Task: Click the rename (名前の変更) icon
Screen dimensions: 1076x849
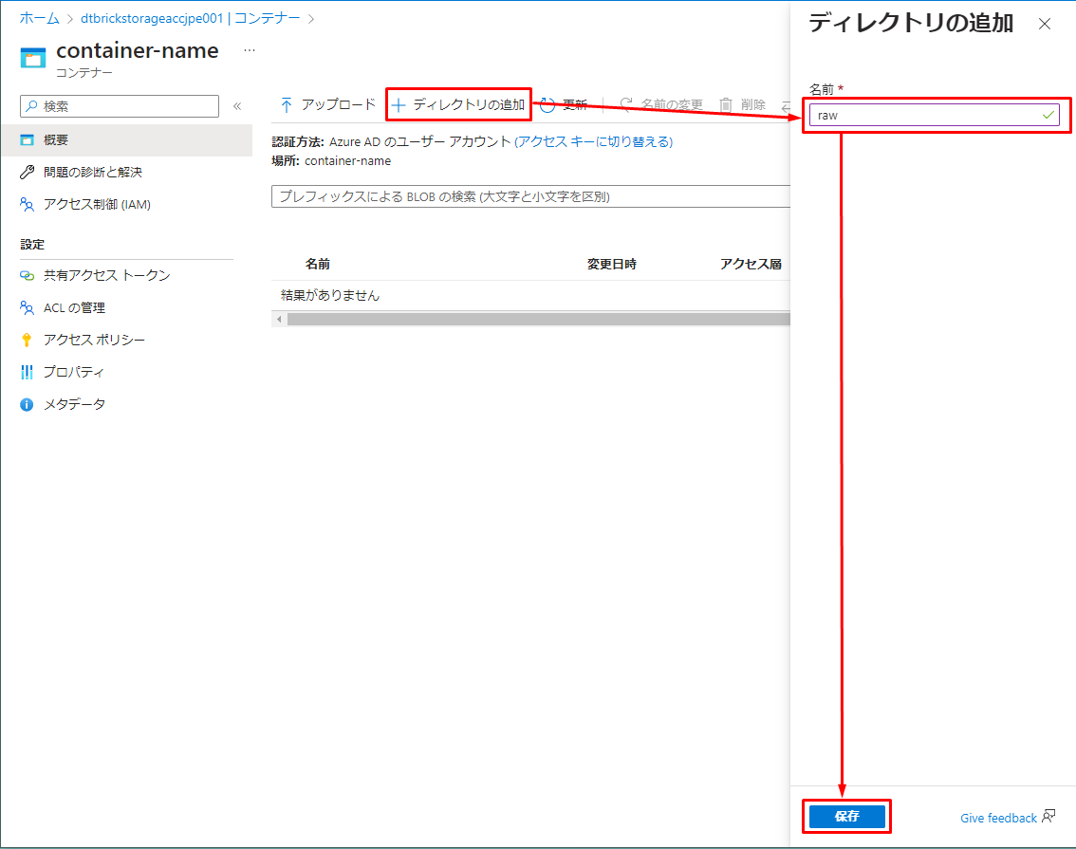Action: [626, 104]
